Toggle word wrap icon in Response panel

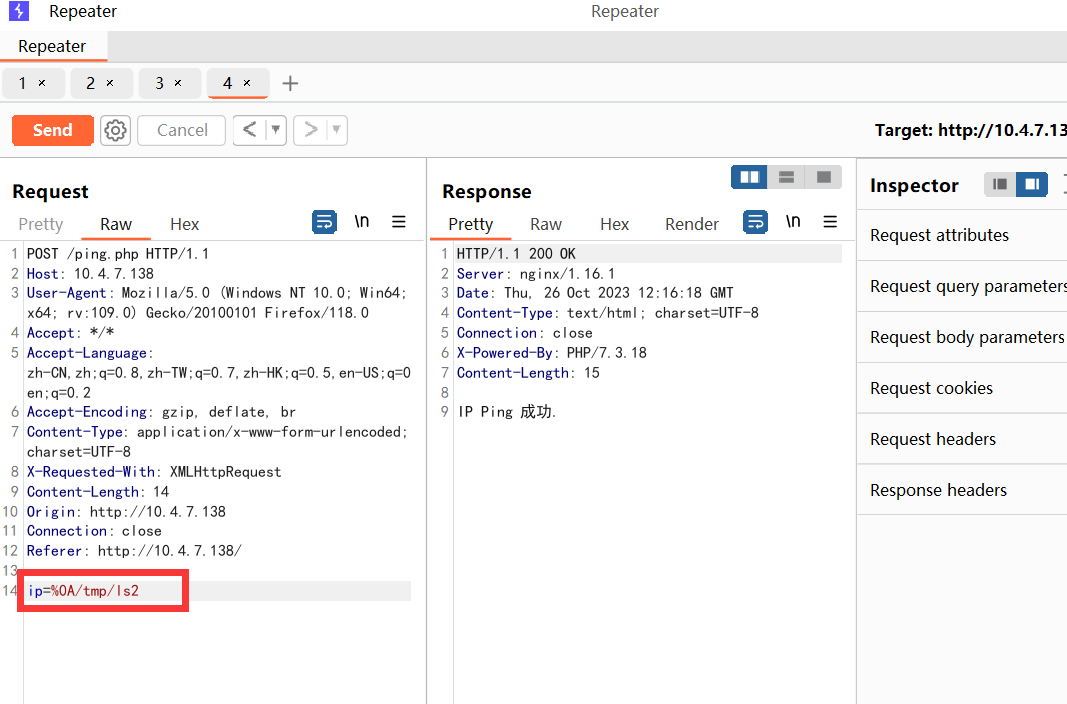pos(755,222)
